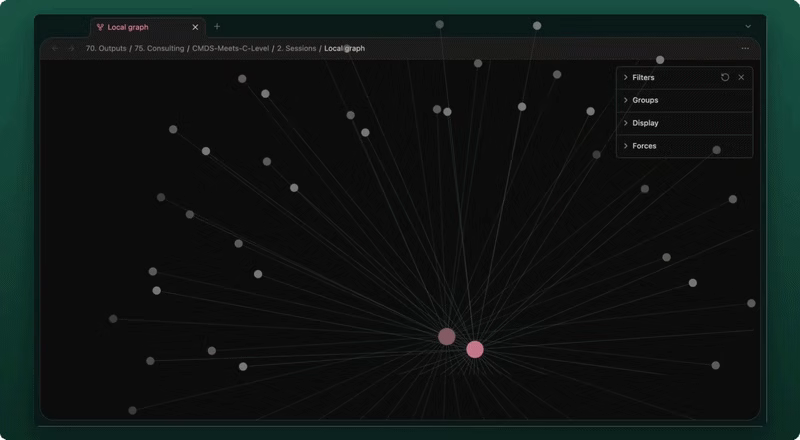
Task: Reset graph settings to default icon
Action: [x=724, y=78]
